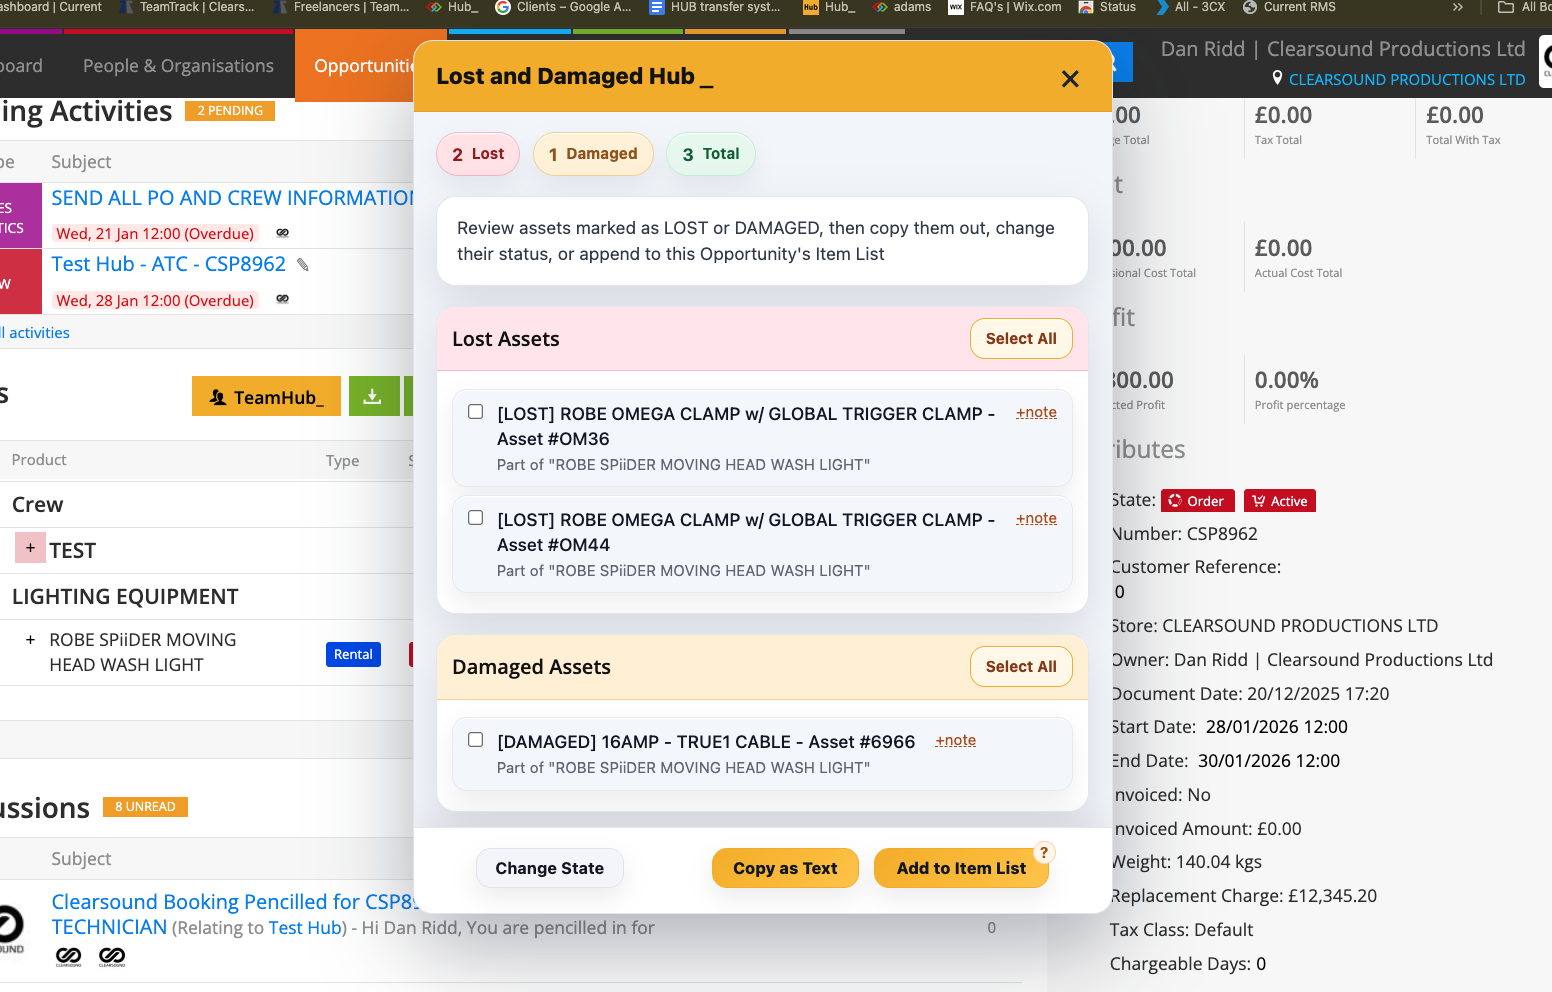Screen dimensions: 1552x992
Task: Open the help question mark badge
Action: click(1044, 852)
